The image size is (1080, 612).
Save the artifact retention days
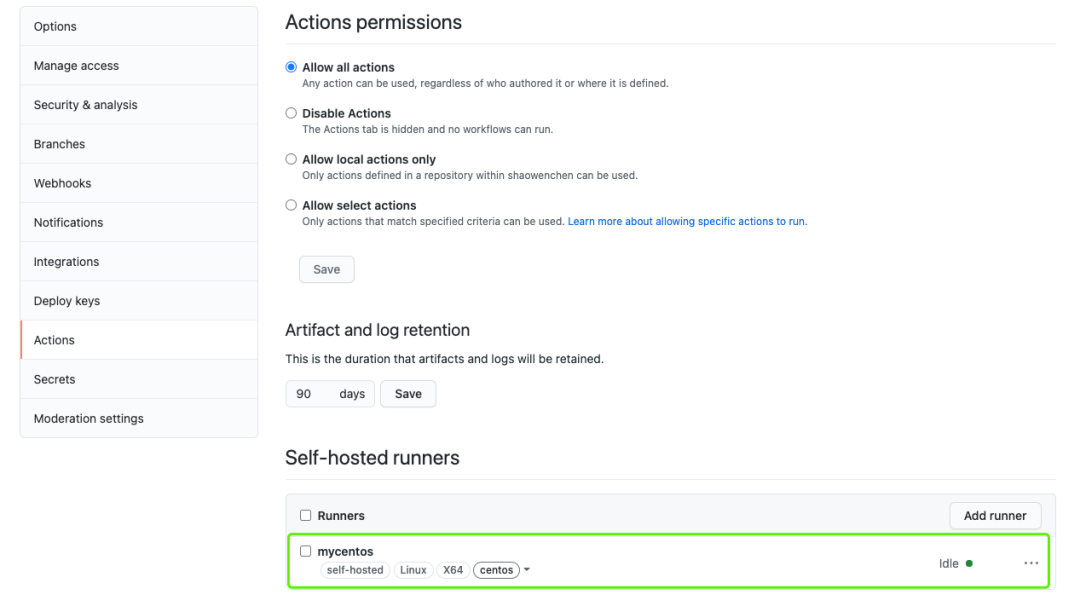pyautogui.click(x=408, y=394)
